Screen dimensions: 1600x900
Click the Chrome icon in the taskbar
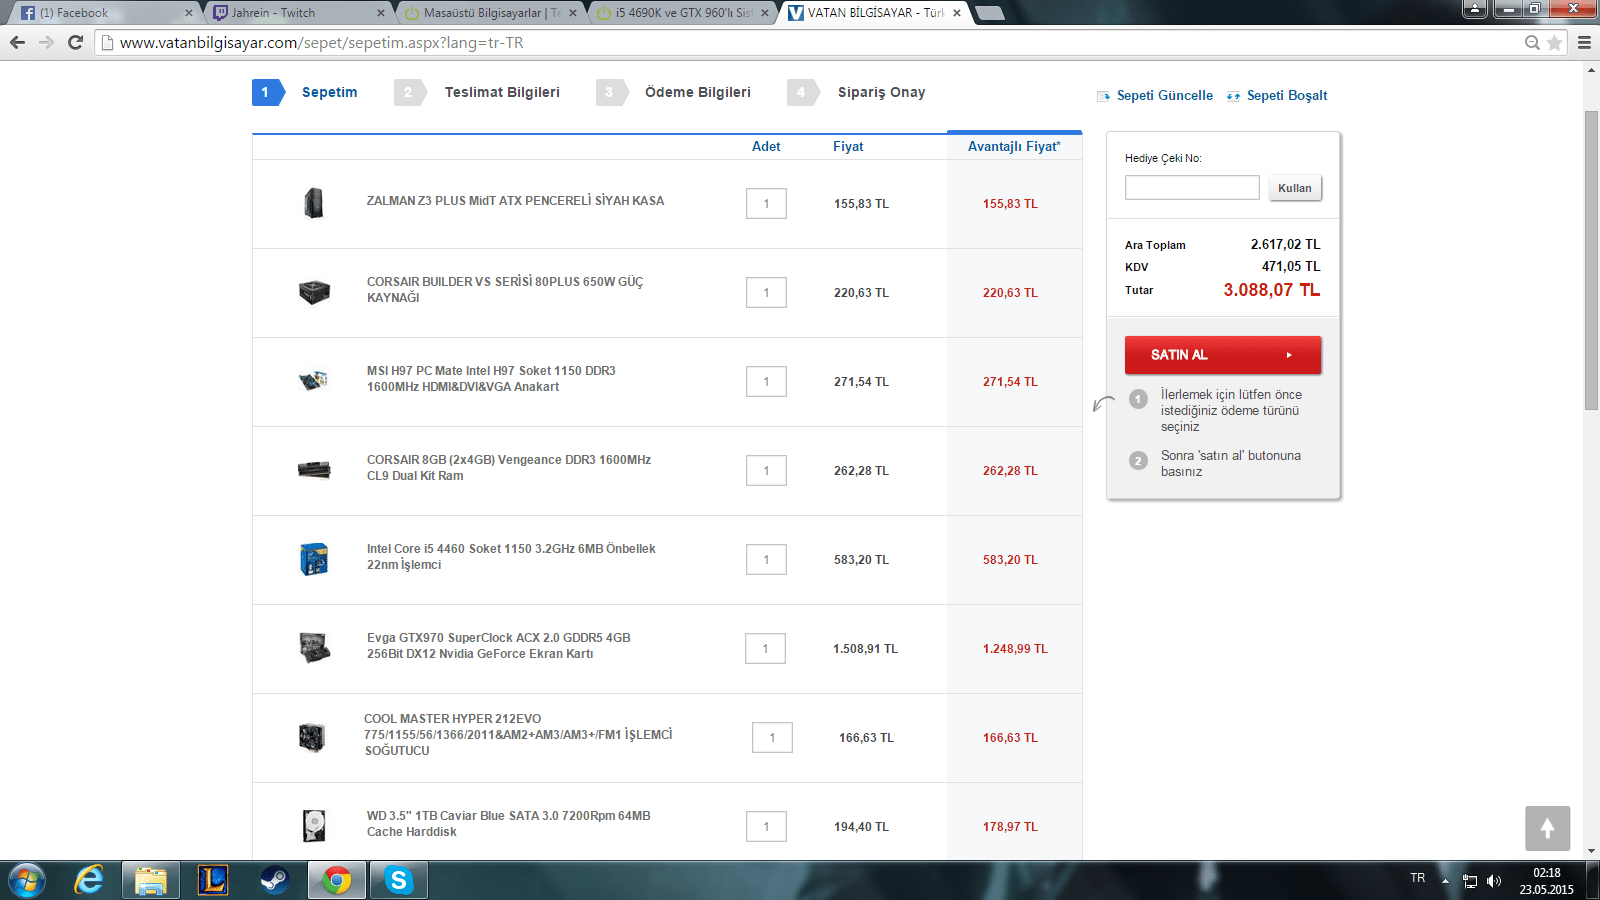coord(337,881)
